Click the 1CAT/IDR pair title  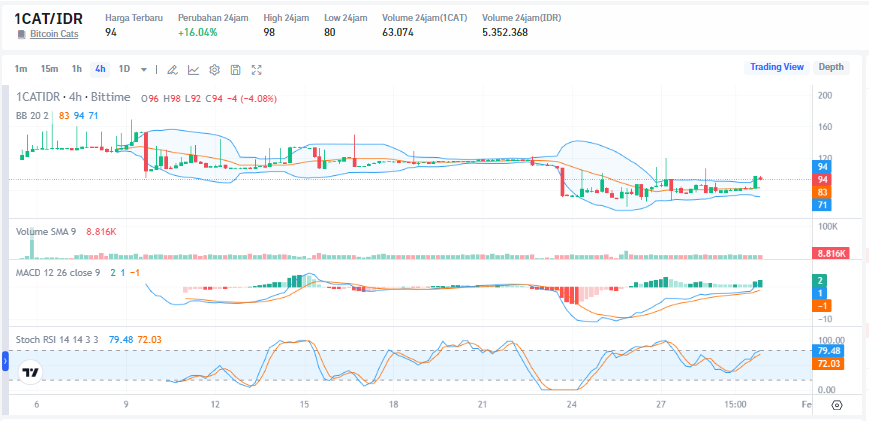(49, 18)
